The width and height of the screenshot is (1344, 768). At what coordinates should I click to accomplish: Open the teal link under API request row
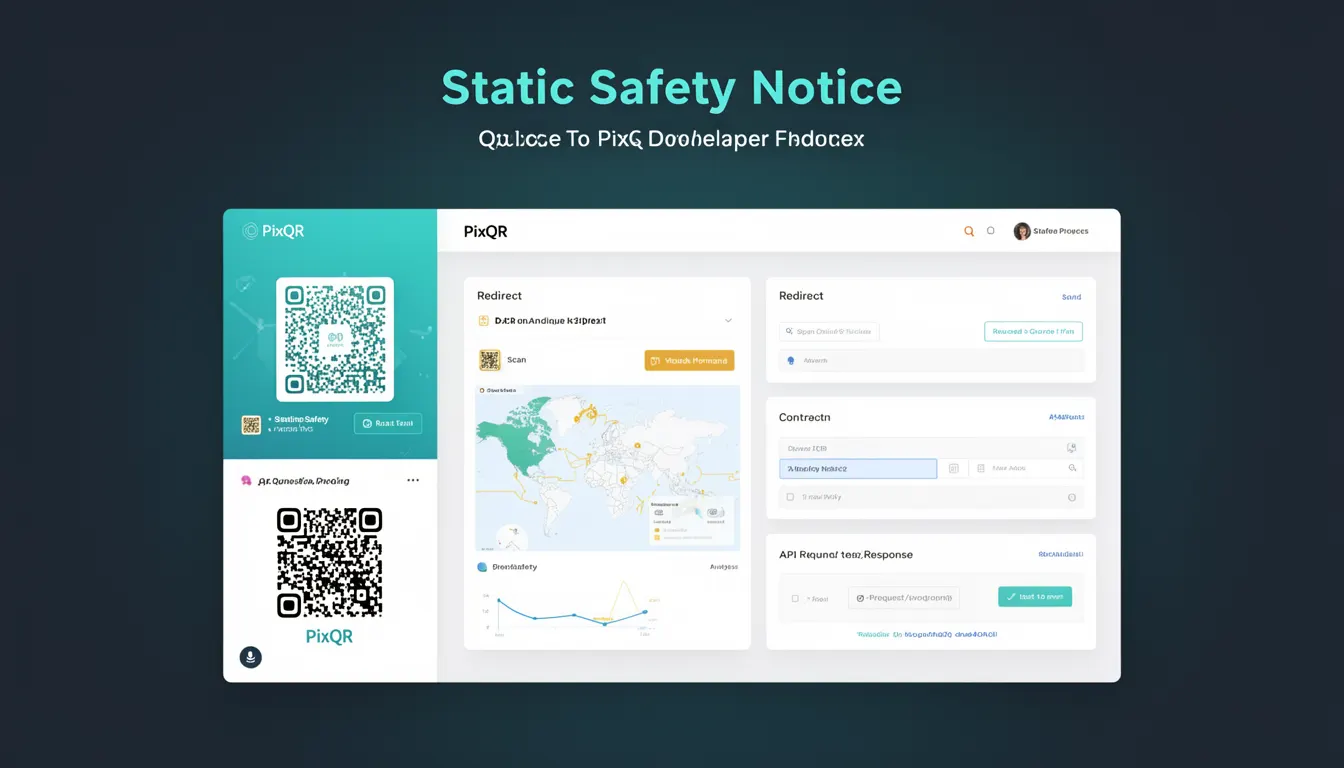click(x=927, y=634)
